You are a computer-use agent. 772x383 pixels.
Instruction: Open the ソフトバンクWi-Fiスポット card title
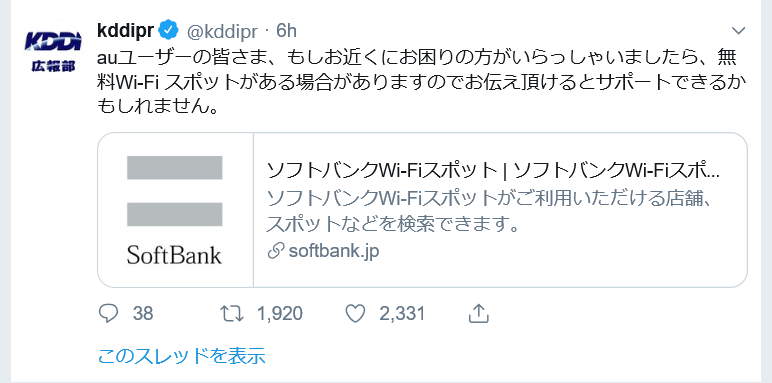click(493, 171)
